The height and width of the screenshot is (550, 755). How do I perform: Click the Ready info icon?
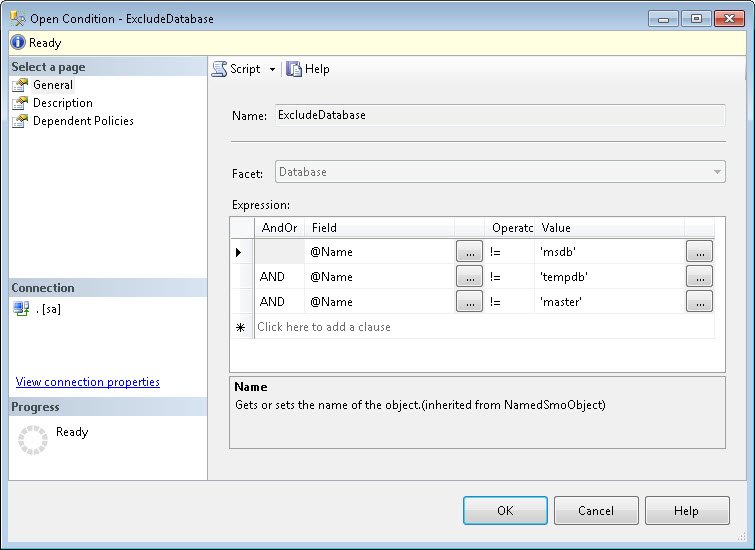18,42
